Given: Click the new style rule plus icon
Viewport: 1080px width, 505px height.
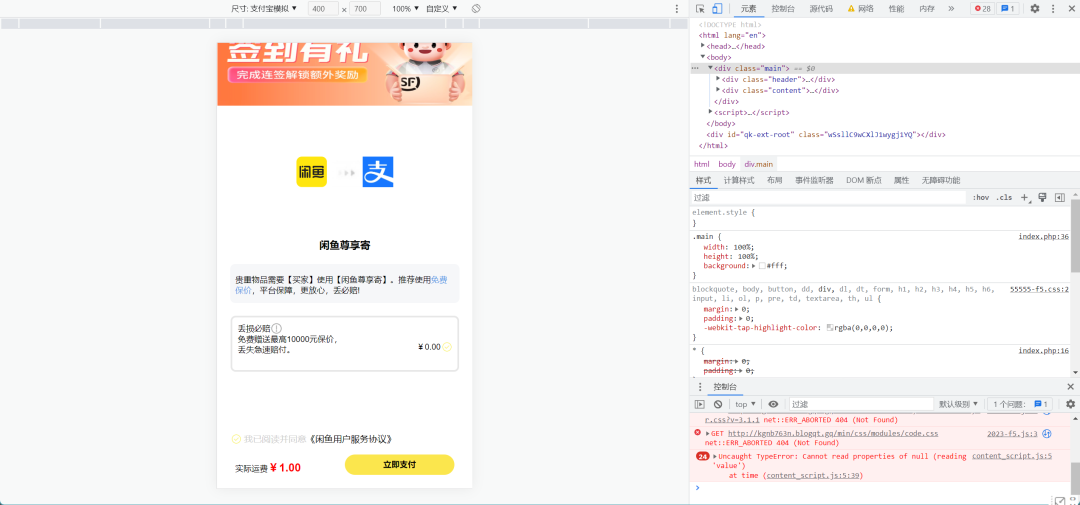Looking at the screenshot, I should pos(1024,198).
